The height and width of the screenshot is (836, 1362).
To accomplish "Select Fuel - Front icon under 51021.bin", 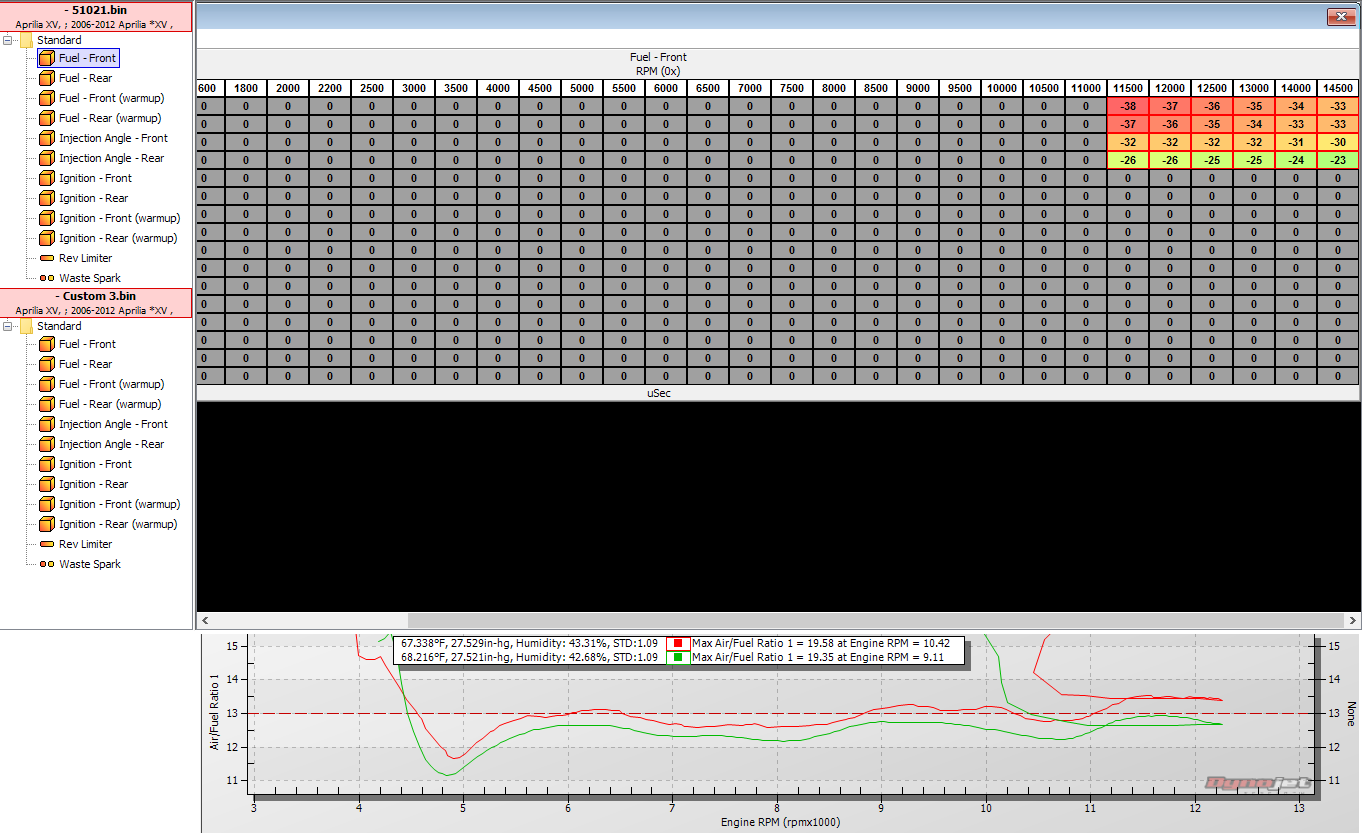I will point(46,58).
